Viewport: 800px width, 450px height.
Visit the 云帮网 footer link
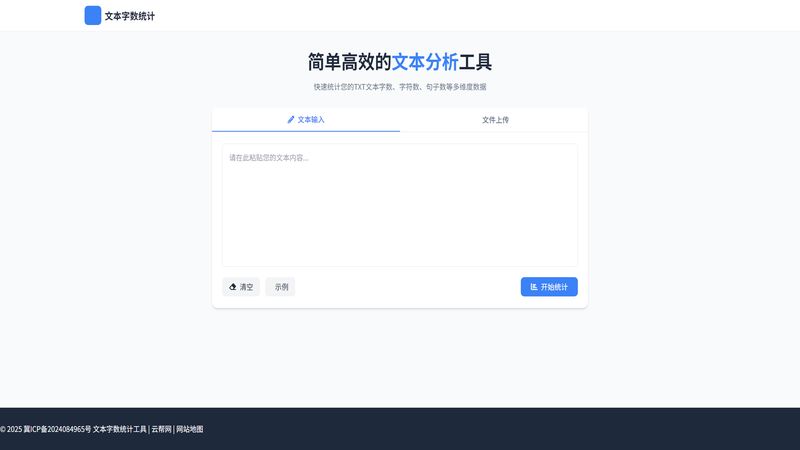point(161,429)
